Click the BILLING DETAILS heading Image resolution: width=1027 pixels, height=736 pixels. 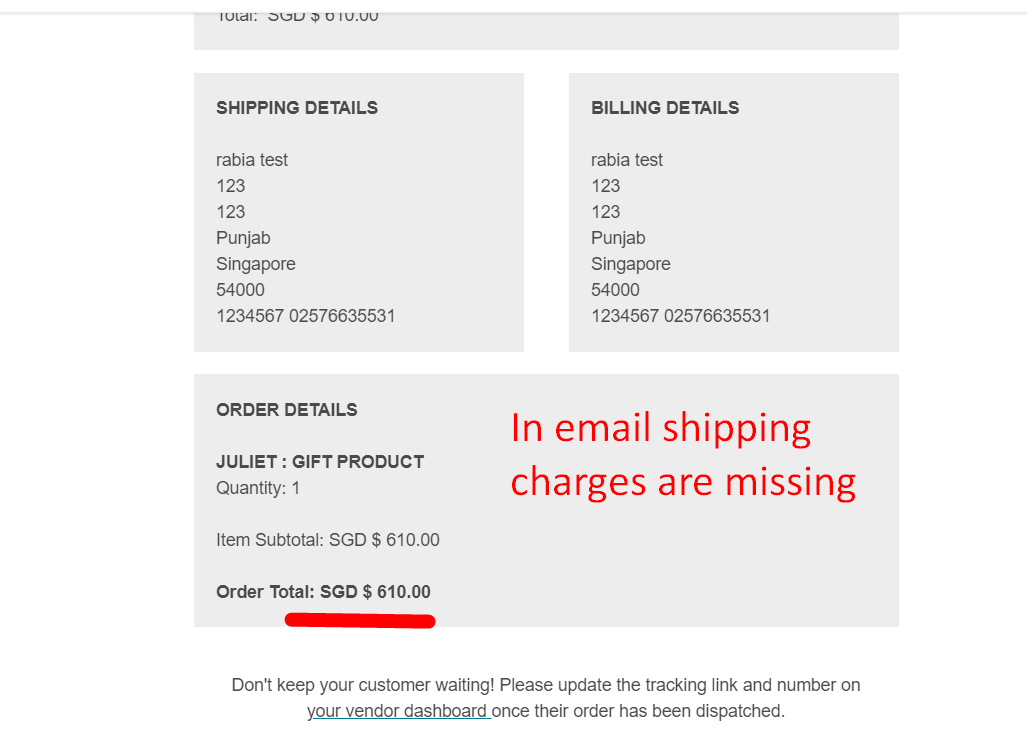point(665,108)
